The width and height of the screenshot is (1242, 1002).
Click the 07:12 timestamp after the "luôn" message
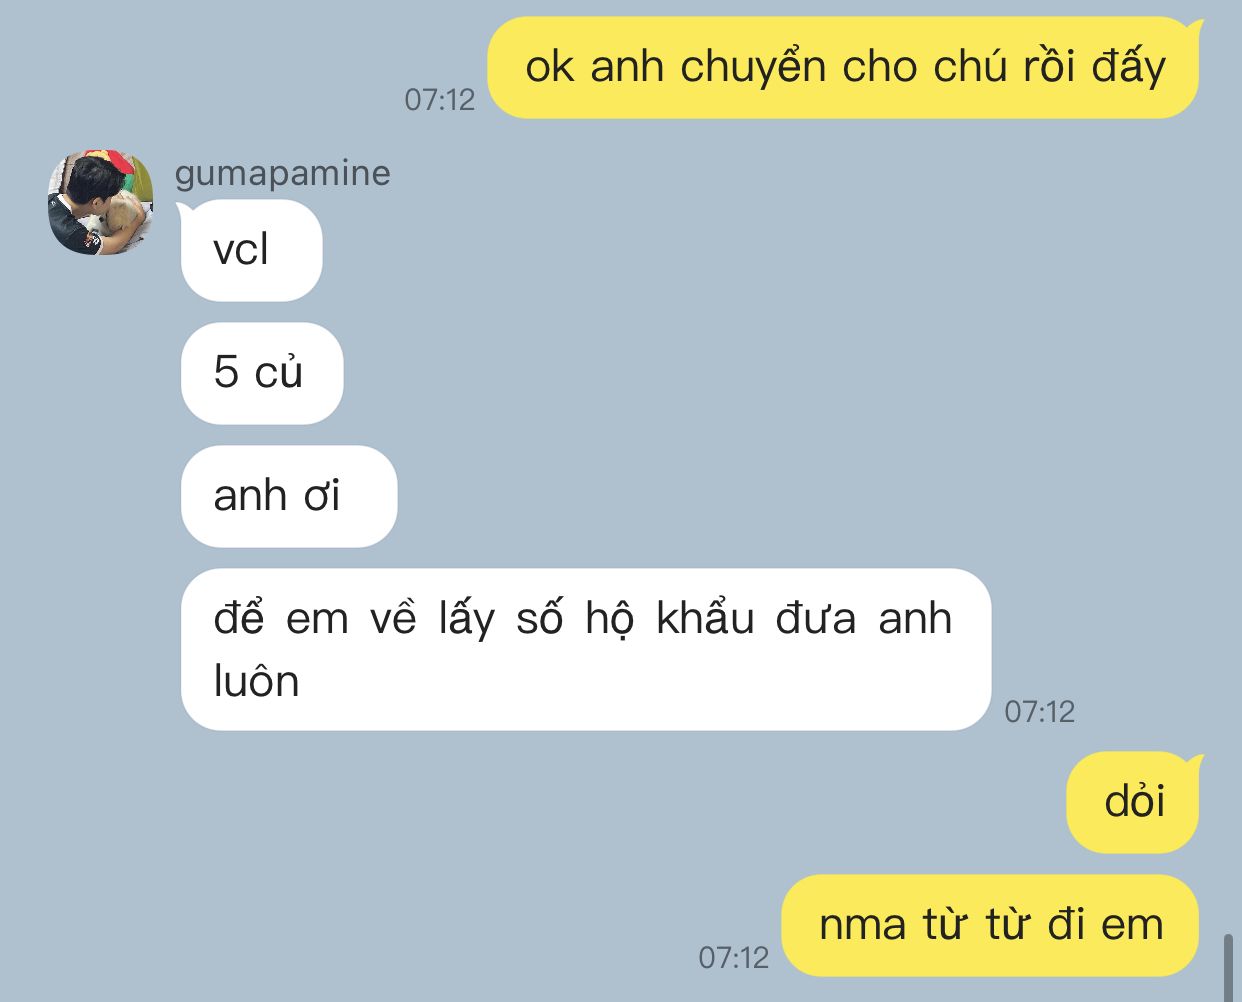(1040, 712)
